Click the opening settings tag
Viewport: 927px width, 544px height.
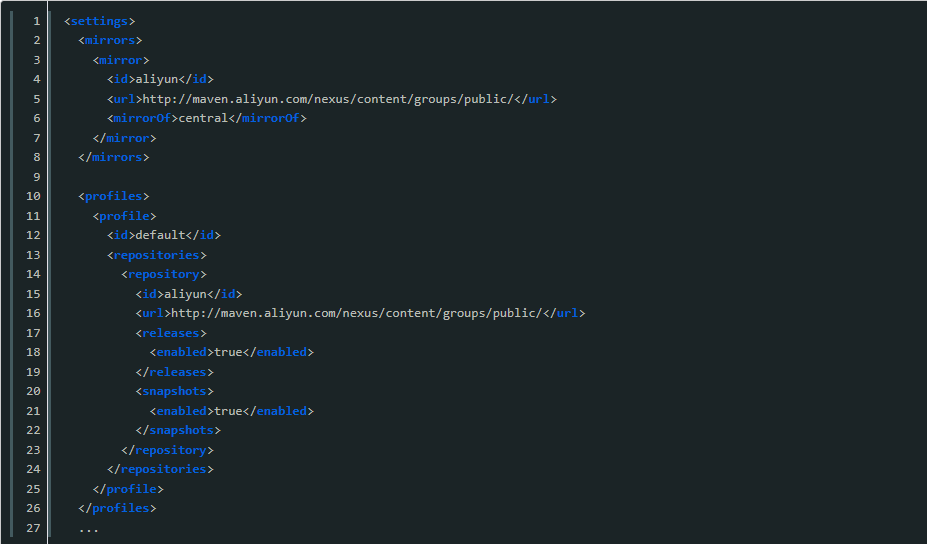pos(99,21)
